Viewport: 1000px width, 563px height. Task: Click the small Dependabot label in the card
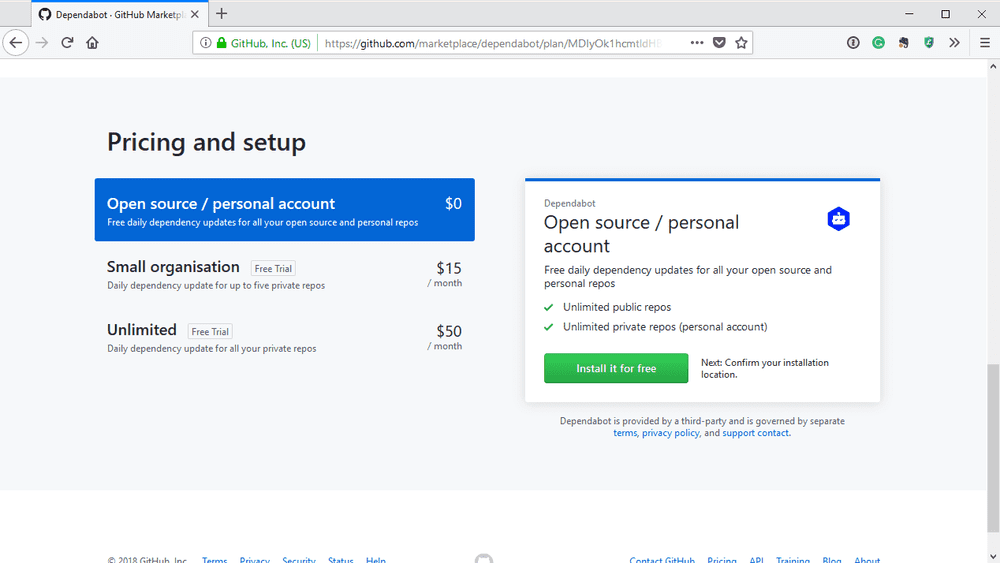point(570,203)
